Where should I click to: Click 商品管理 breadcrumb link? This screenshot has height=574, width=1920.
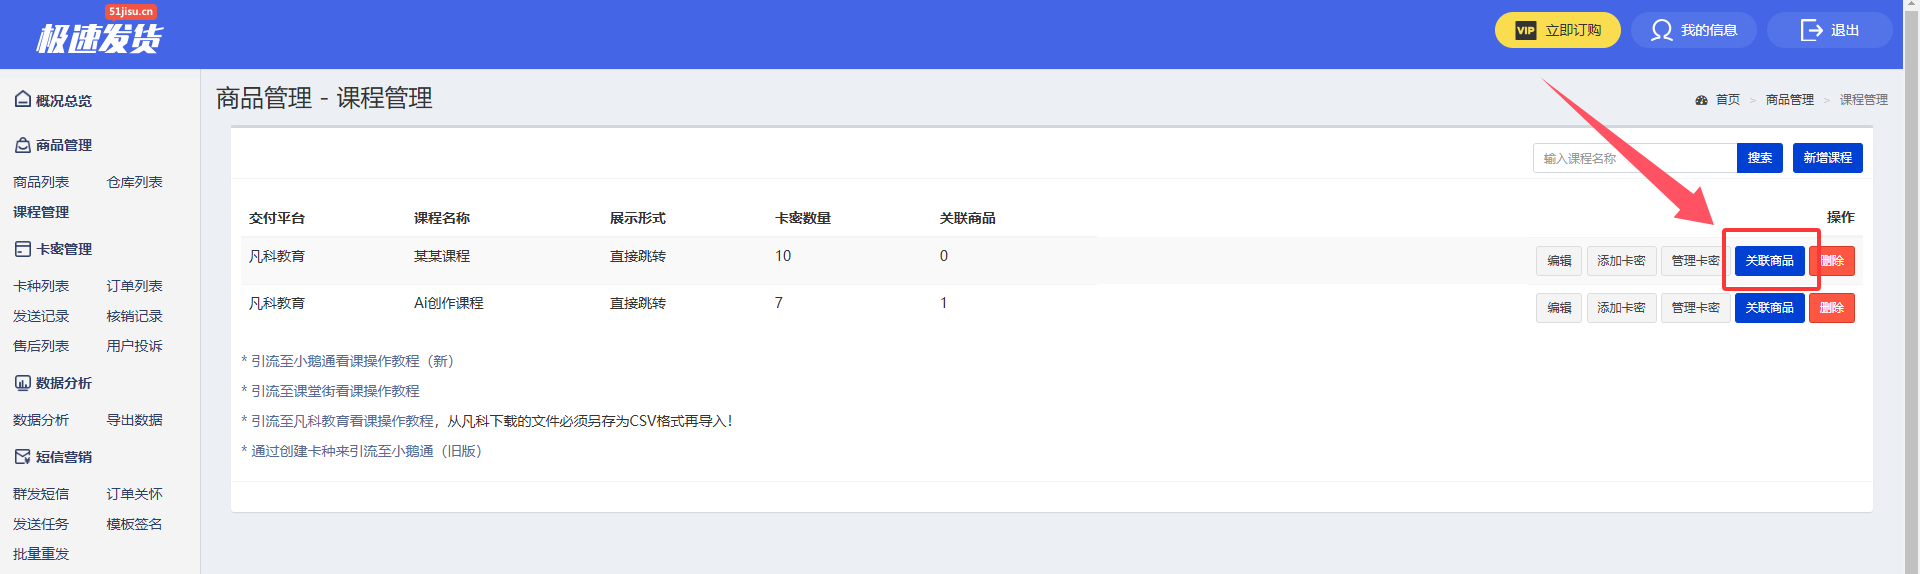click(1789, 100)
